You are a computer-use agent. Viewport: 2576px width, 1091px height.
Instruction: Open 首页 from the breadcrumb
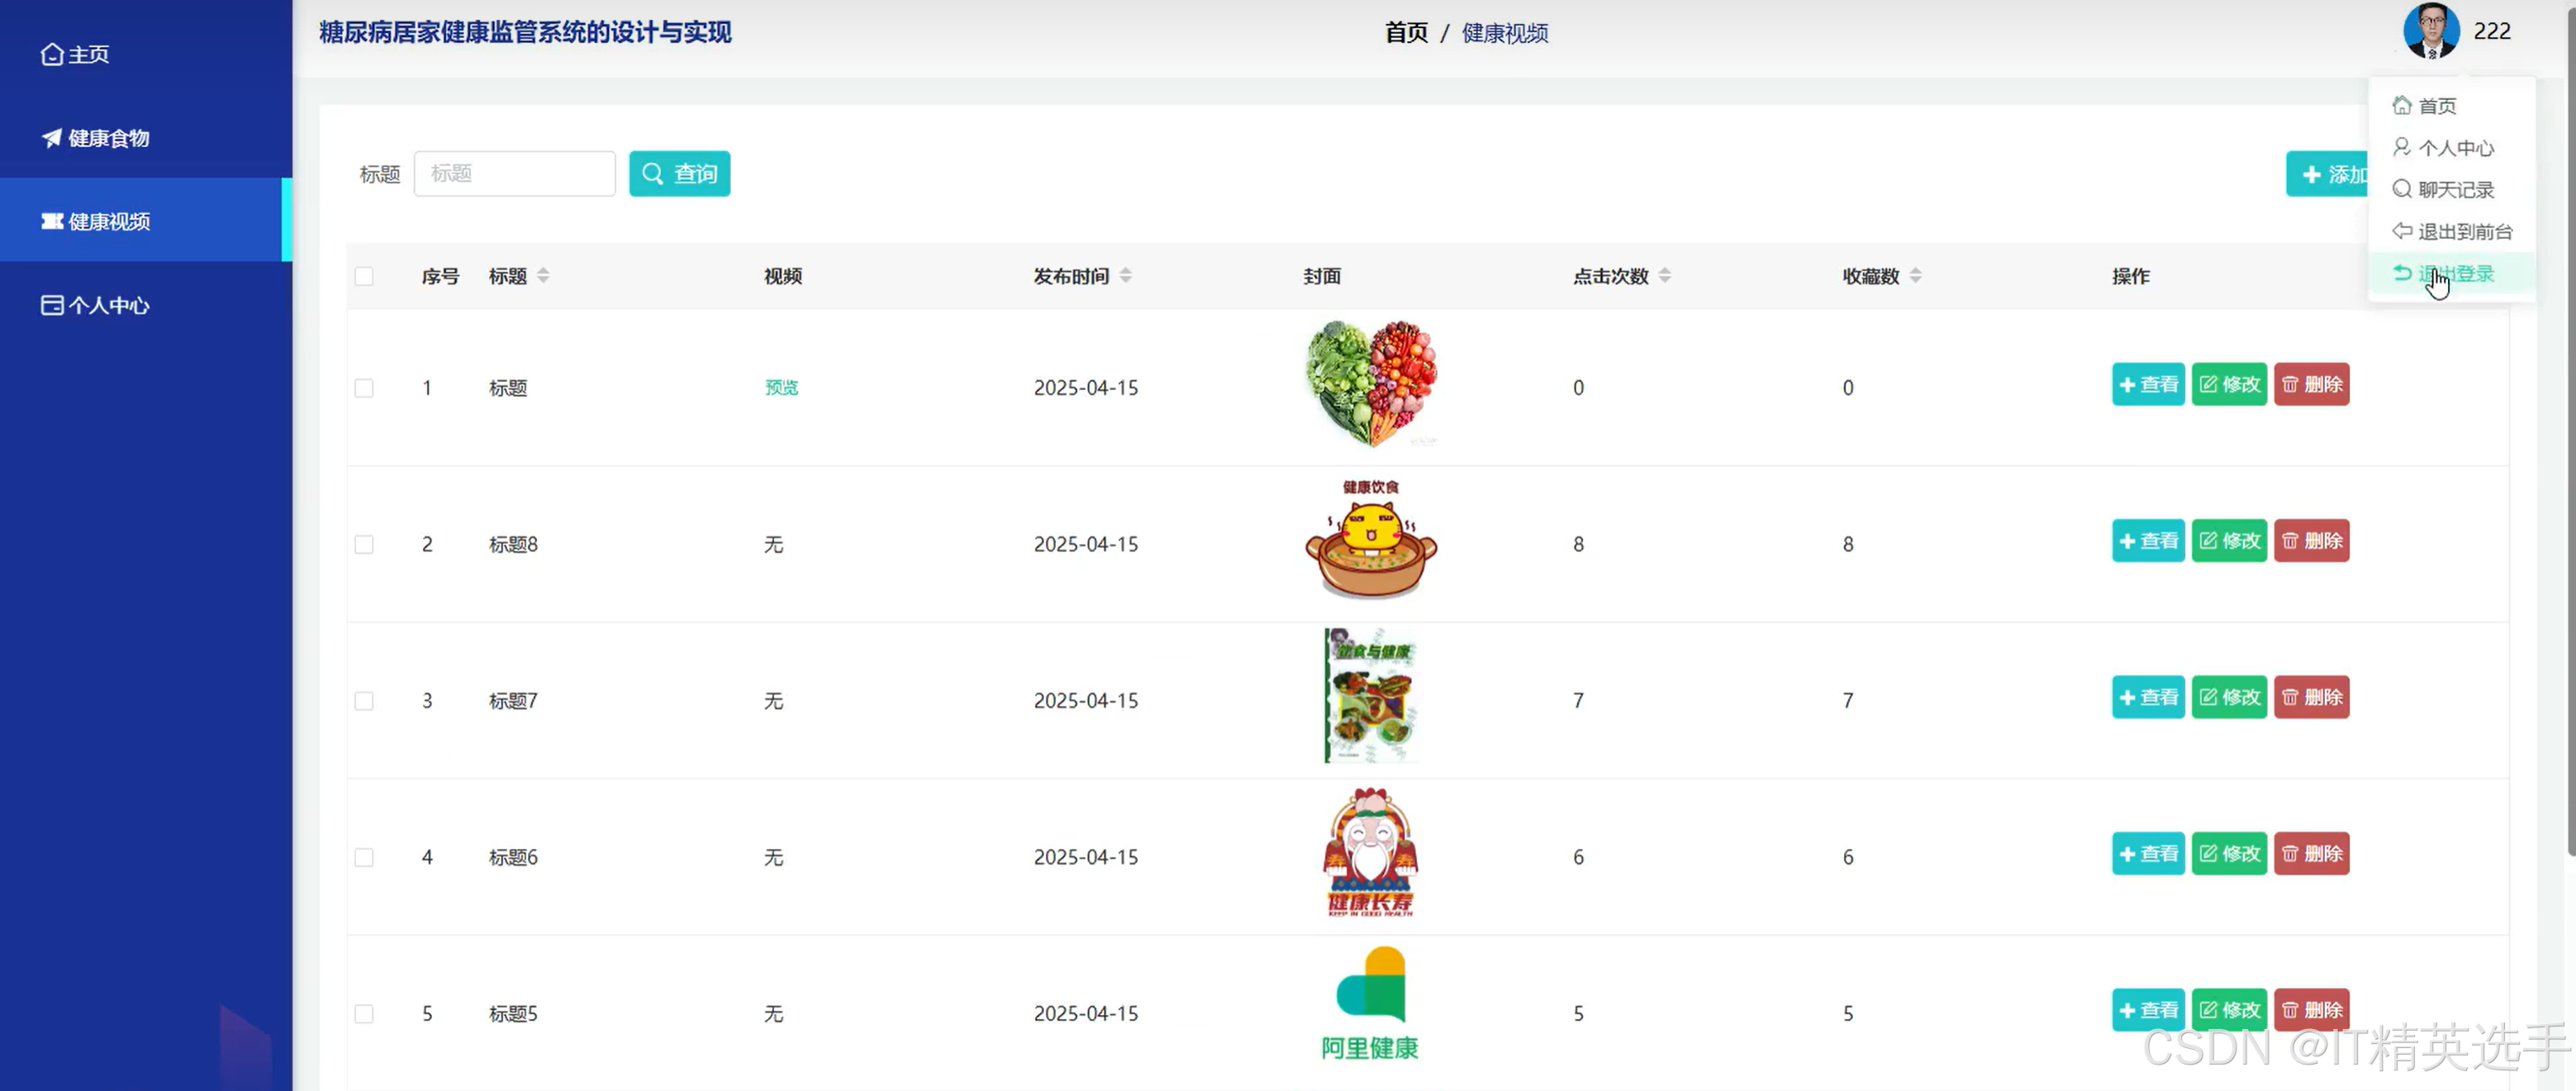tap(1405, 33)
